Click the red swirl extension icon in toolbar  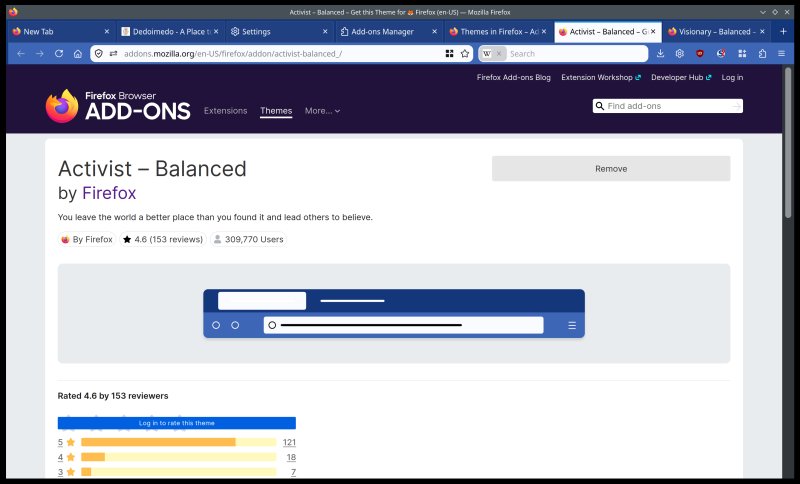[721, 54]
